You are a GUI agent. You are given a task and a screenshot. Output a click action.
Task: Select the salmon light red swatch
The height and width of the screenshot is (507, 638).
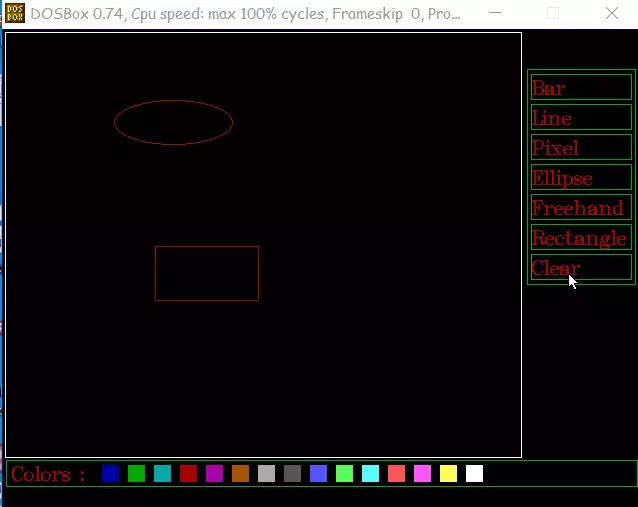pos(397,474)
